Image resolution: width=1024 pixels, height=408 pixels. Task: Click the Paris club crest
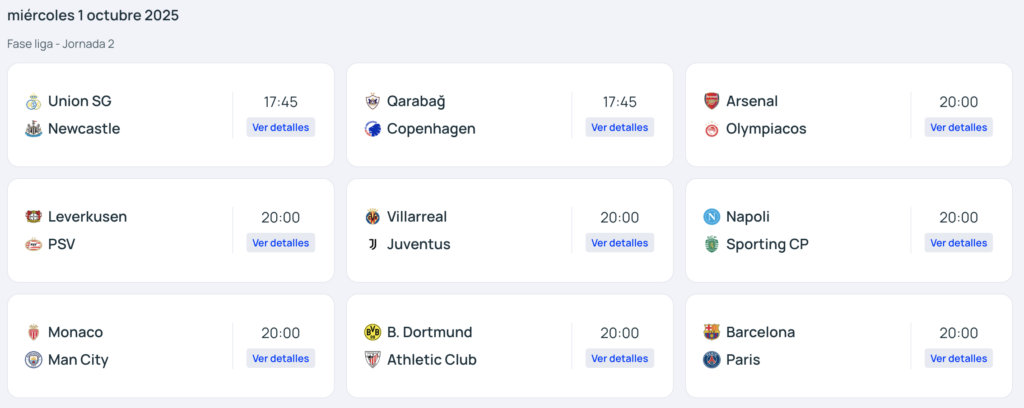[x=712, y=360]
